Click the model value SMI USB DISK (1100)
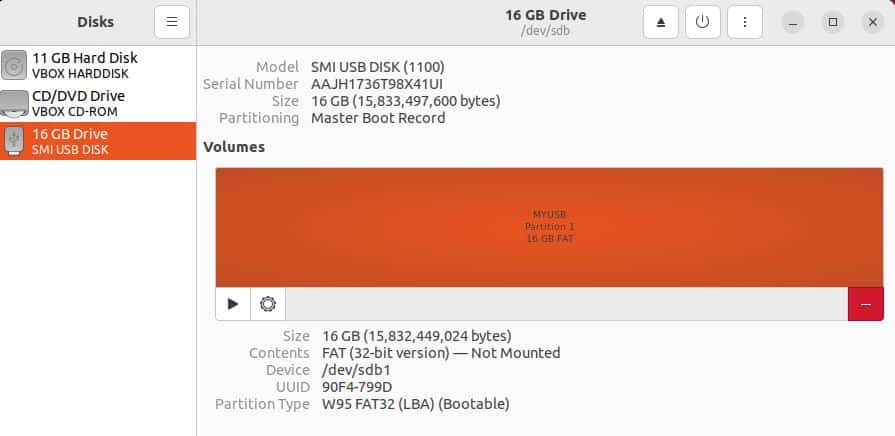This screenshot has height=436, width=895. 377,67
